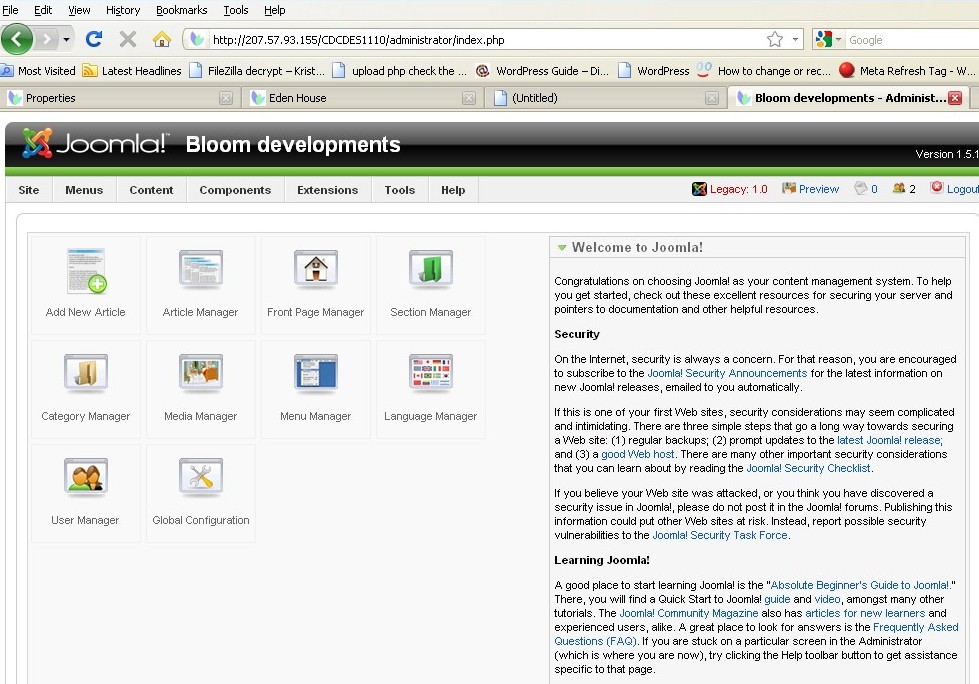
Task: Click the Preview site icon
Action: click(x=789, y=188)
